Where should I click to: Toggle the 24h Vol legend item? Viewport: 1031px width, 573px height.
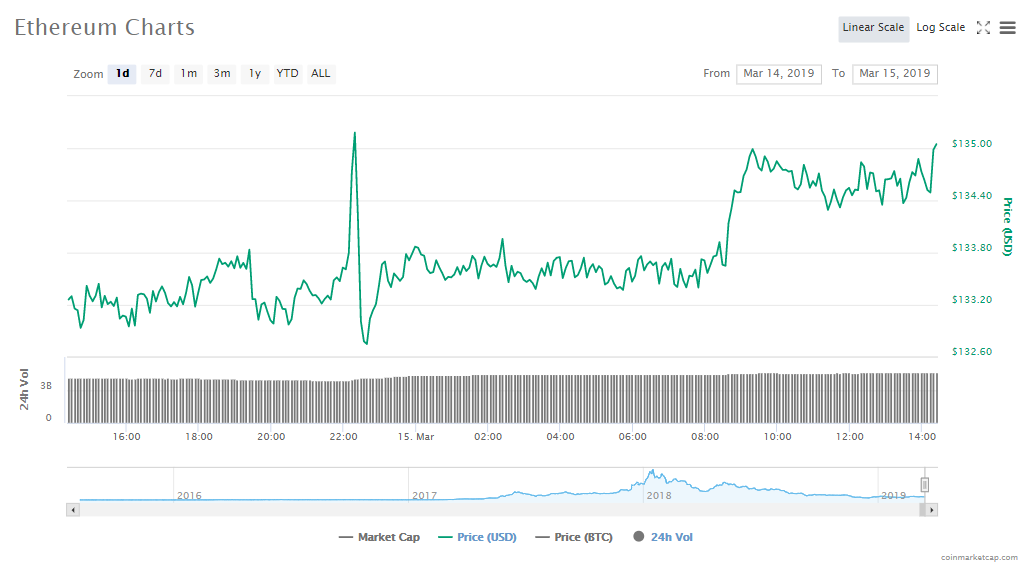click(662, 537)
